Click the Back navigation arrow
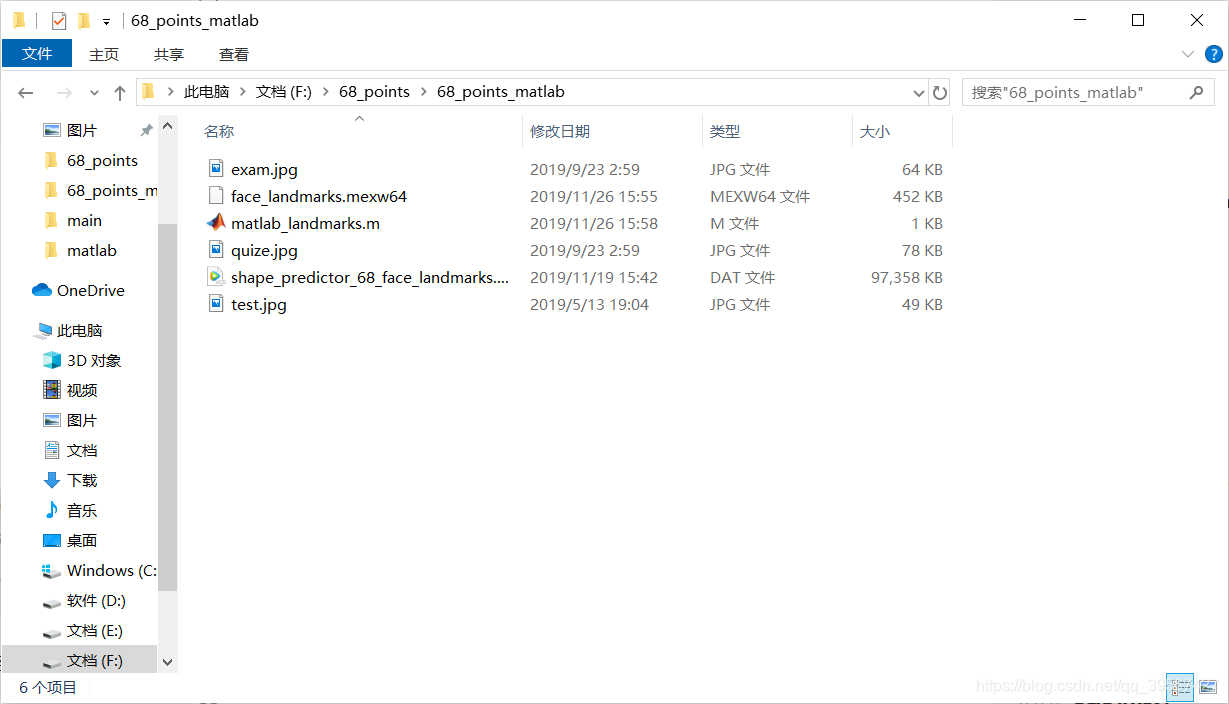Image resolution: width=1229 pixels, height=704 pixels. (26, 92)
